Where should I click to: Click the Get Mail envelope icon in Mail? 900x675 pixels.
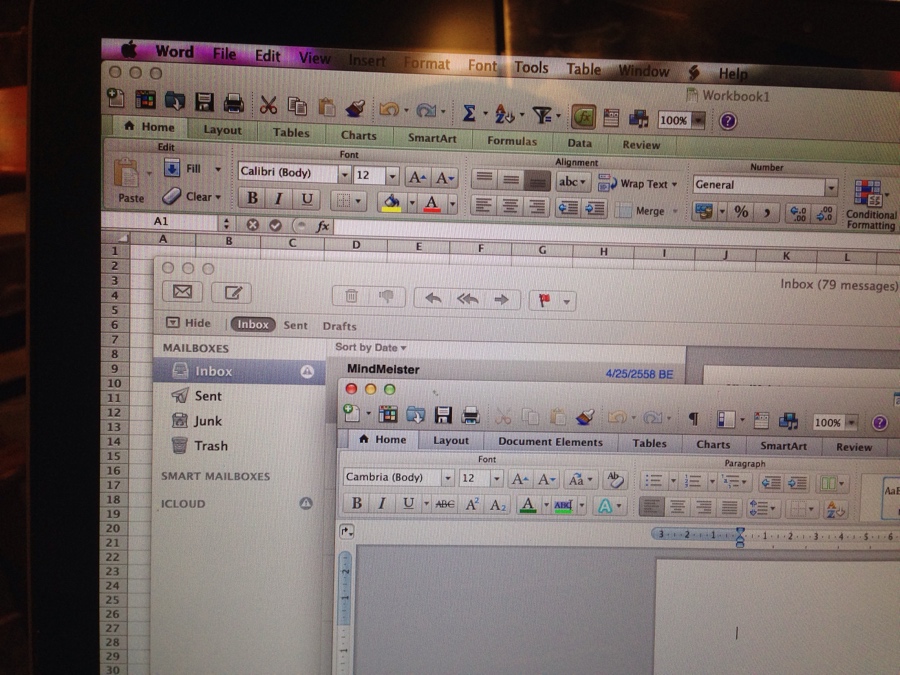[x=183, y=292]
